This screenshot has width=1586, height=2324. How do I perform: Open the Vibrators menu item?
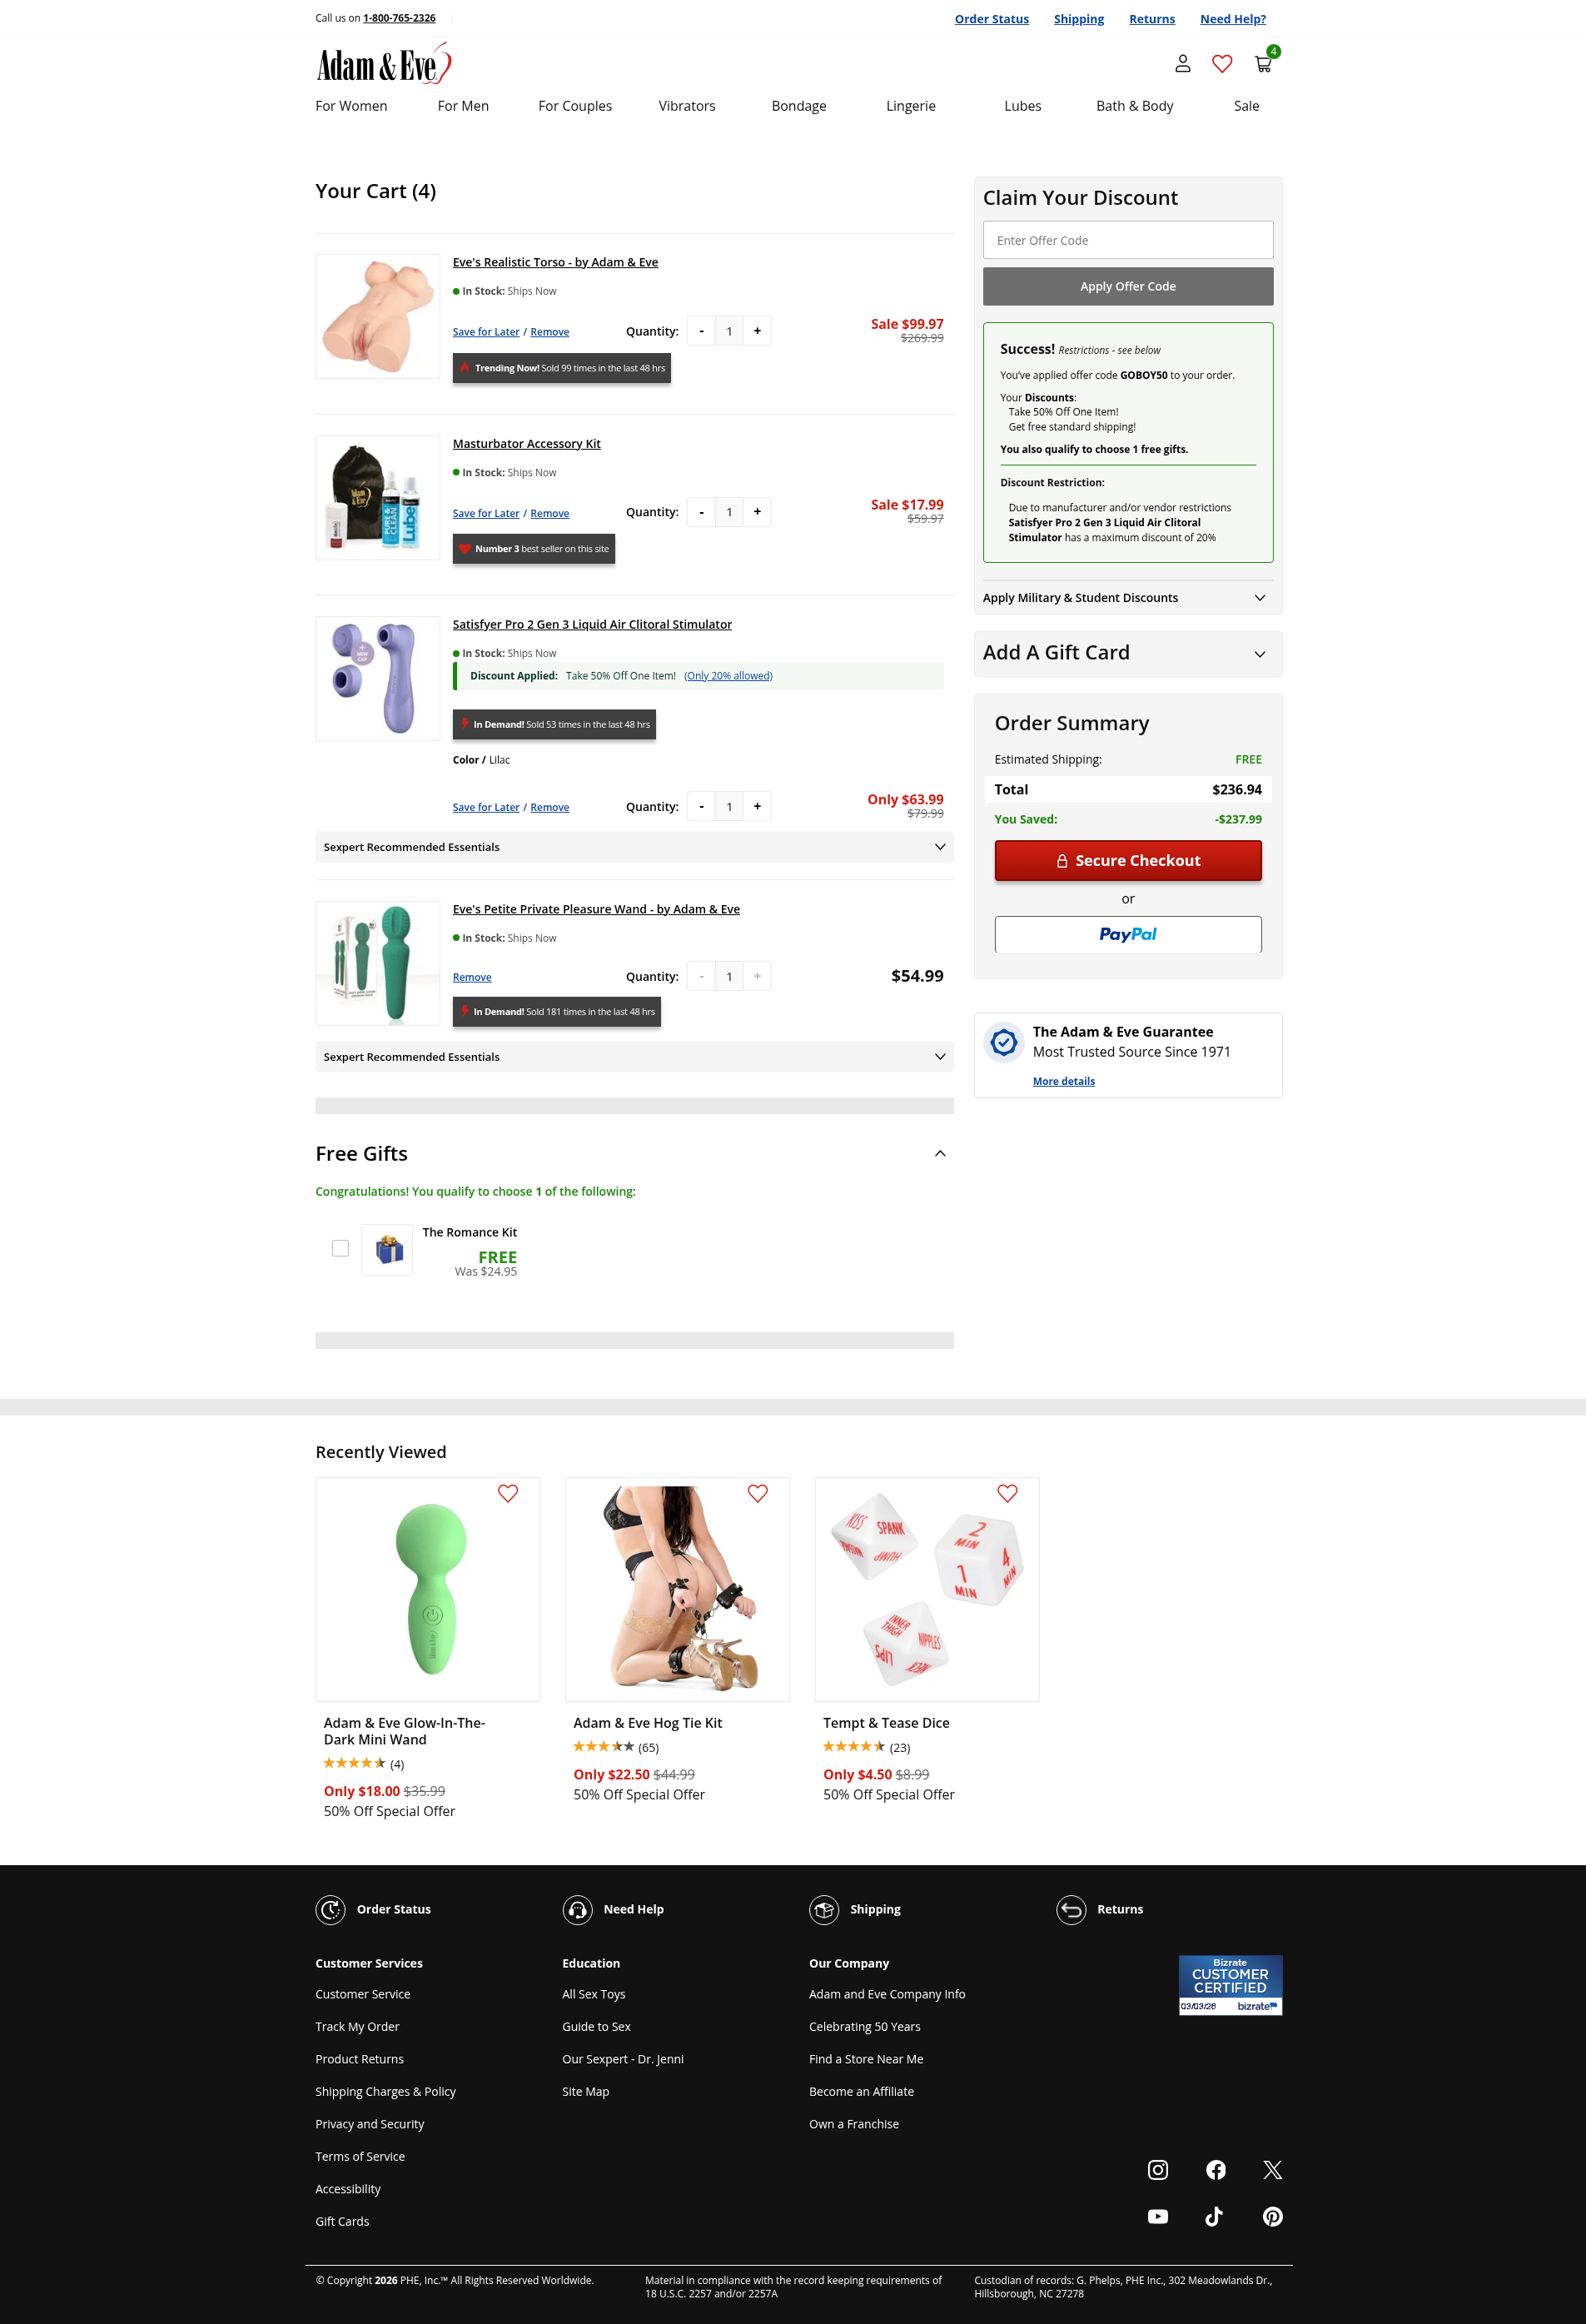coord(687,106)
